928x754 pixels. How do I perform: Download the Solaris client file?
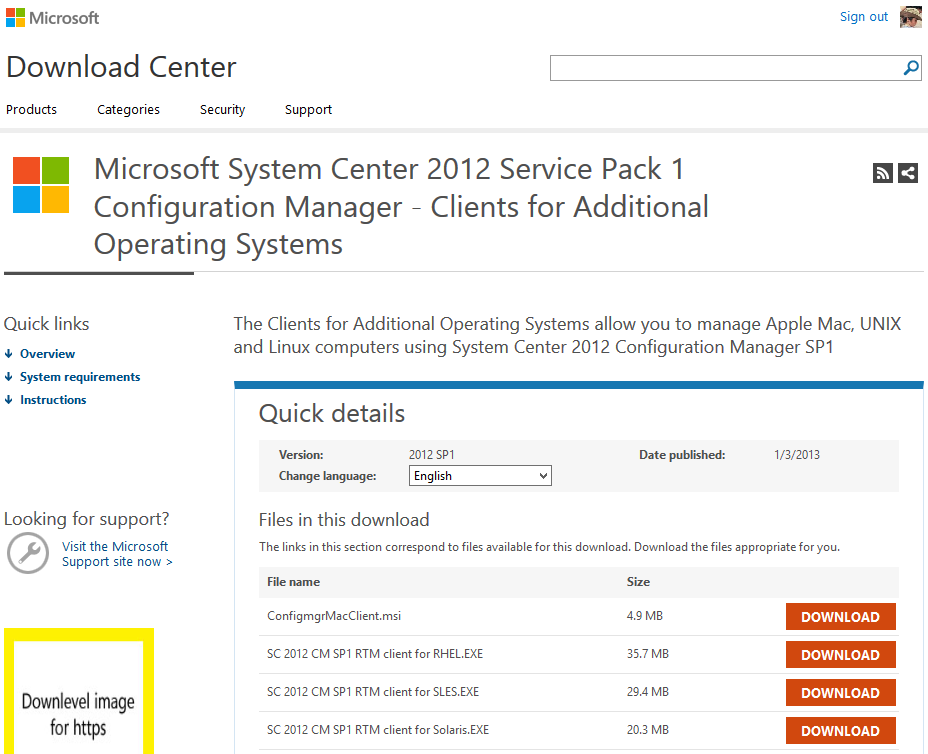[x=840, y=730]
